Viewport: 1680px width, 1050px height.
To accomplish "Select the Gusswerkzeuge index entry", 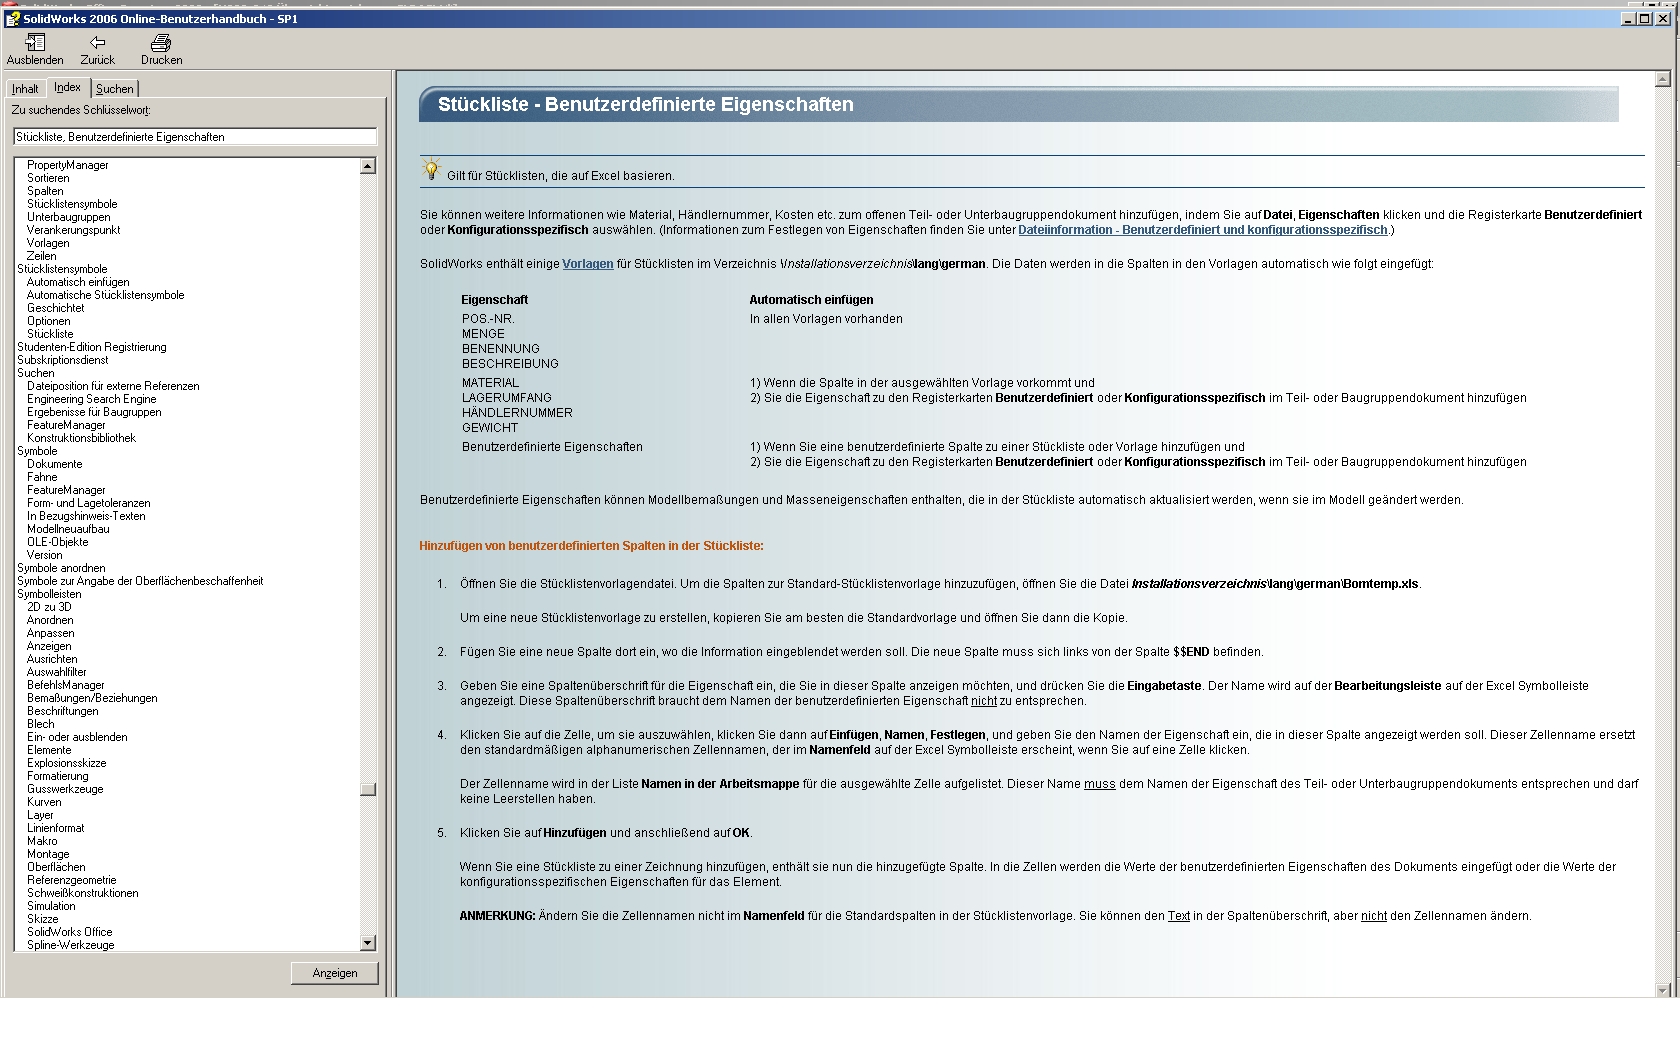I will click(65, 789).
